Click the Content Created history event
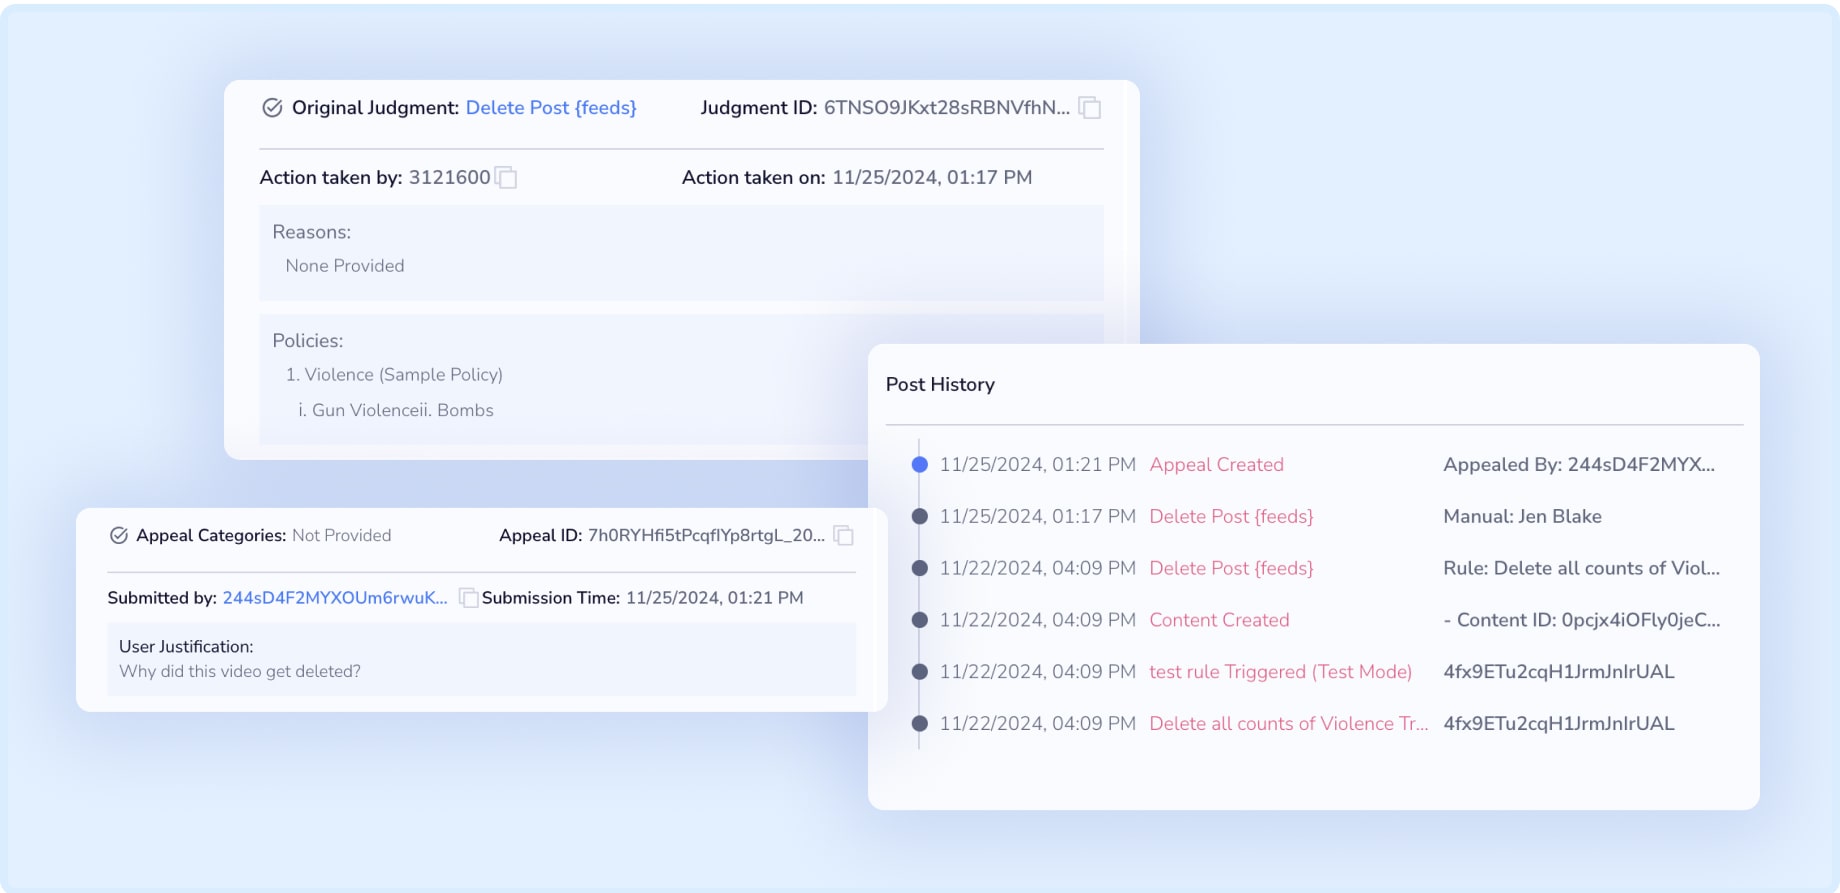This screenshot has width=1840, height=893. pyautogui.click(x=1219, y=620)
